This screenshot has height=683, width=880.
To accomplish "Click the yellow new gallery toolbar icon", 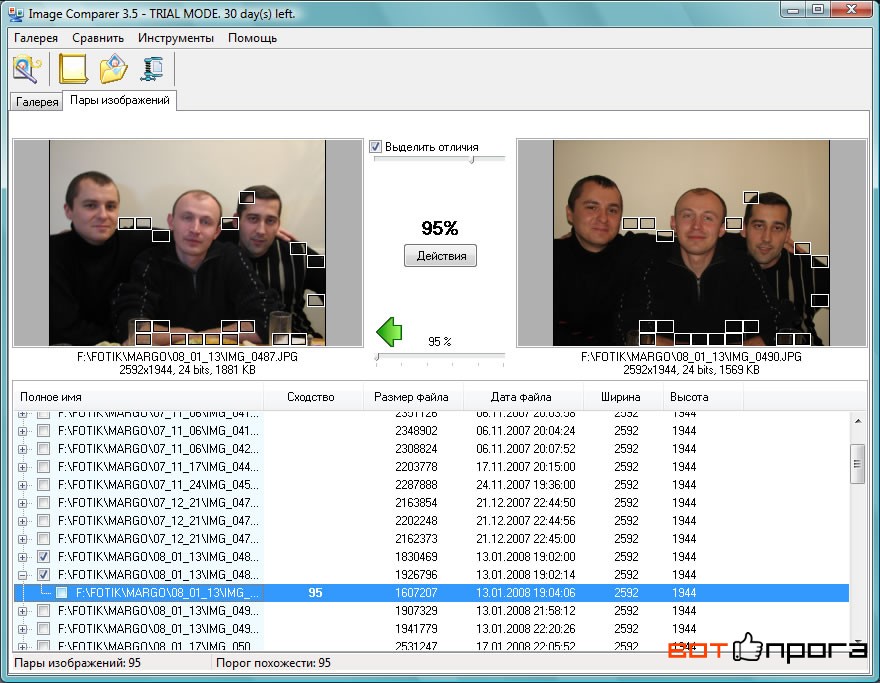I will (x=73, y=69).
